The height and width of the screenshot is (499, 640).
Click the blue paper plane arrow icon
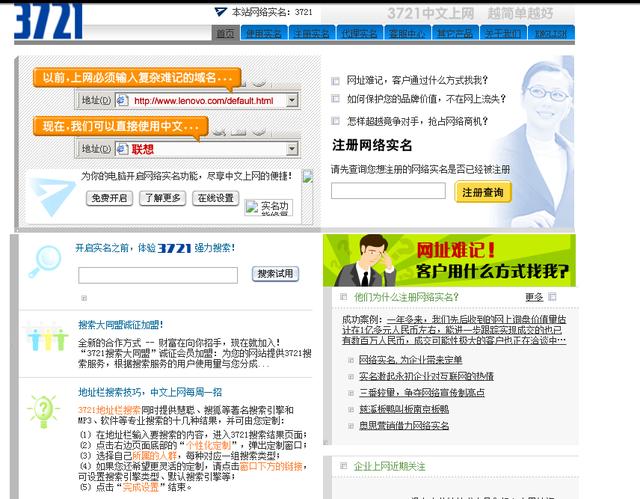(47, 194)
